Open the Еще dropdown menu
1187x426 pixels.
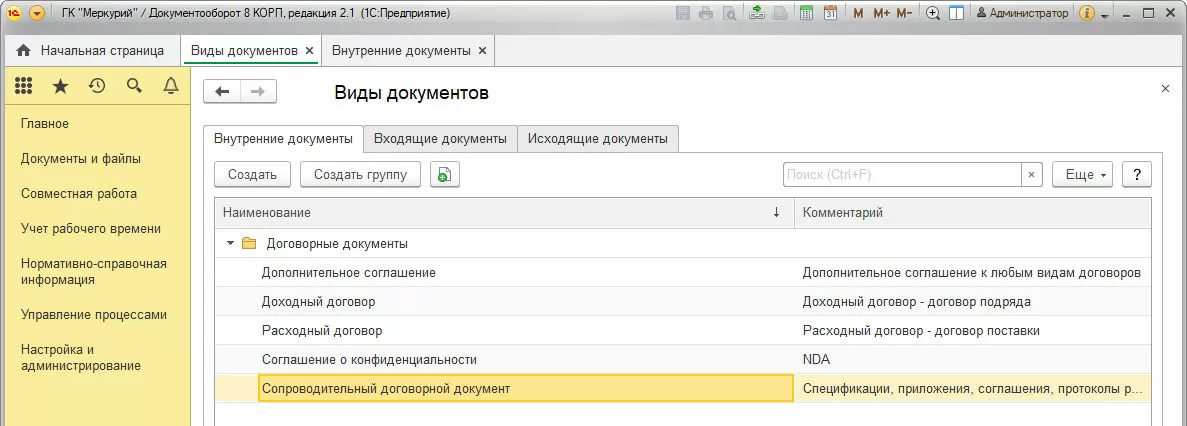click(x=1082, y=175)
